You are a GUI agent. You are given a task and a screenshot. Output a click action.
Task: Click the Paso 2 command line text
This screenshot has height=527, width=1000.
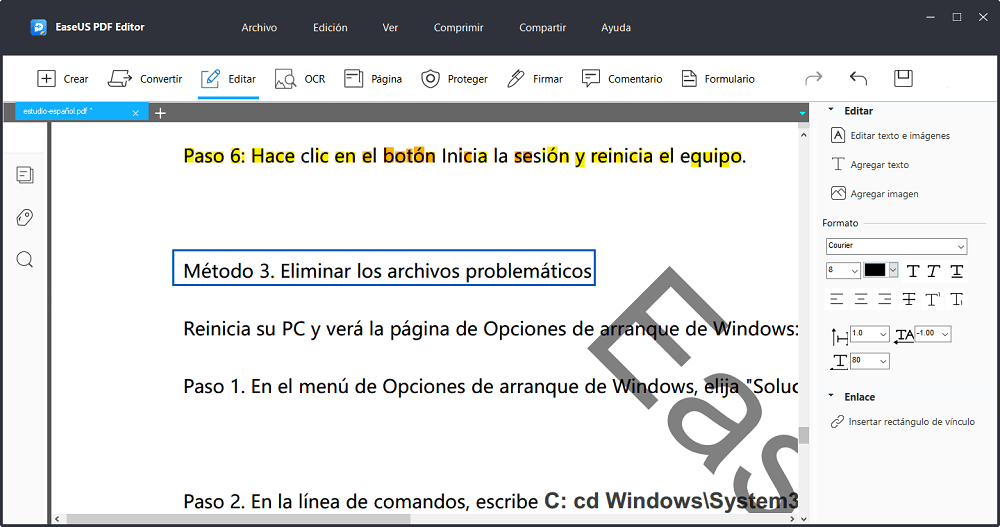pyautogui.click(x=490, y=501)
